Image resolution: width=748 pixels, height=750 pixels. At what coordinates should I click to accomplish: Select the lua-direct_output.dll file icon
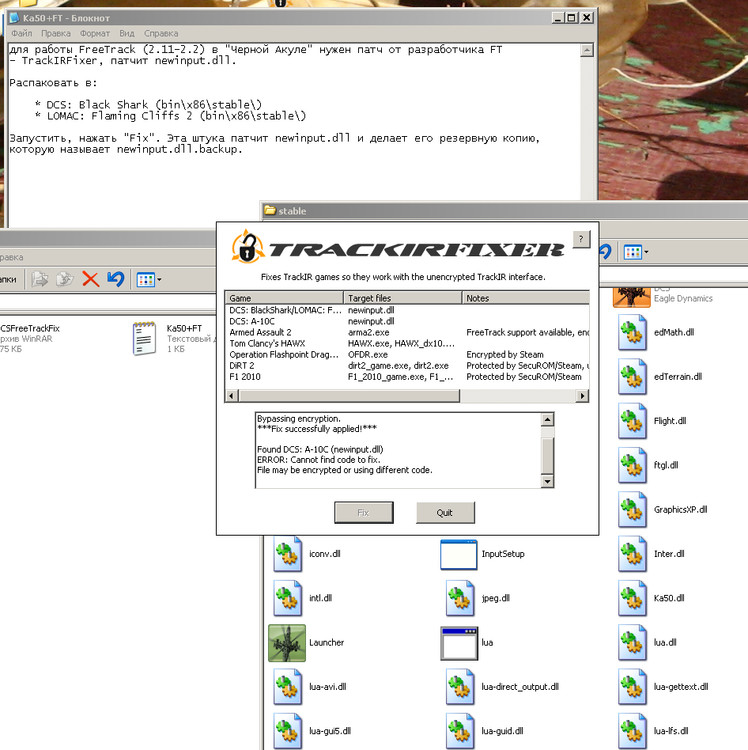pos(460,687)
